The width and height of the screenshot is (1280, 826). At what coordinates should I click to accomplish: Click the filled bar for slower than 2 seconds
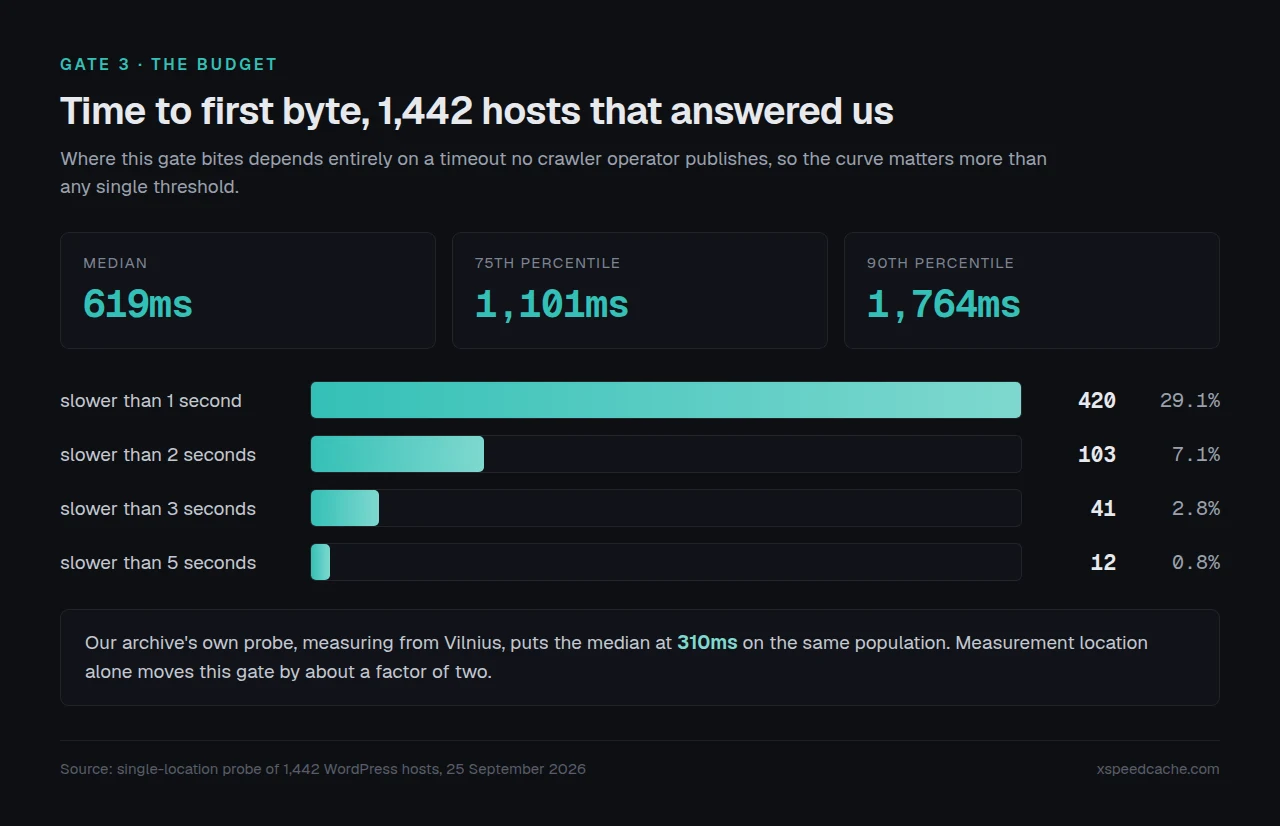397,454
